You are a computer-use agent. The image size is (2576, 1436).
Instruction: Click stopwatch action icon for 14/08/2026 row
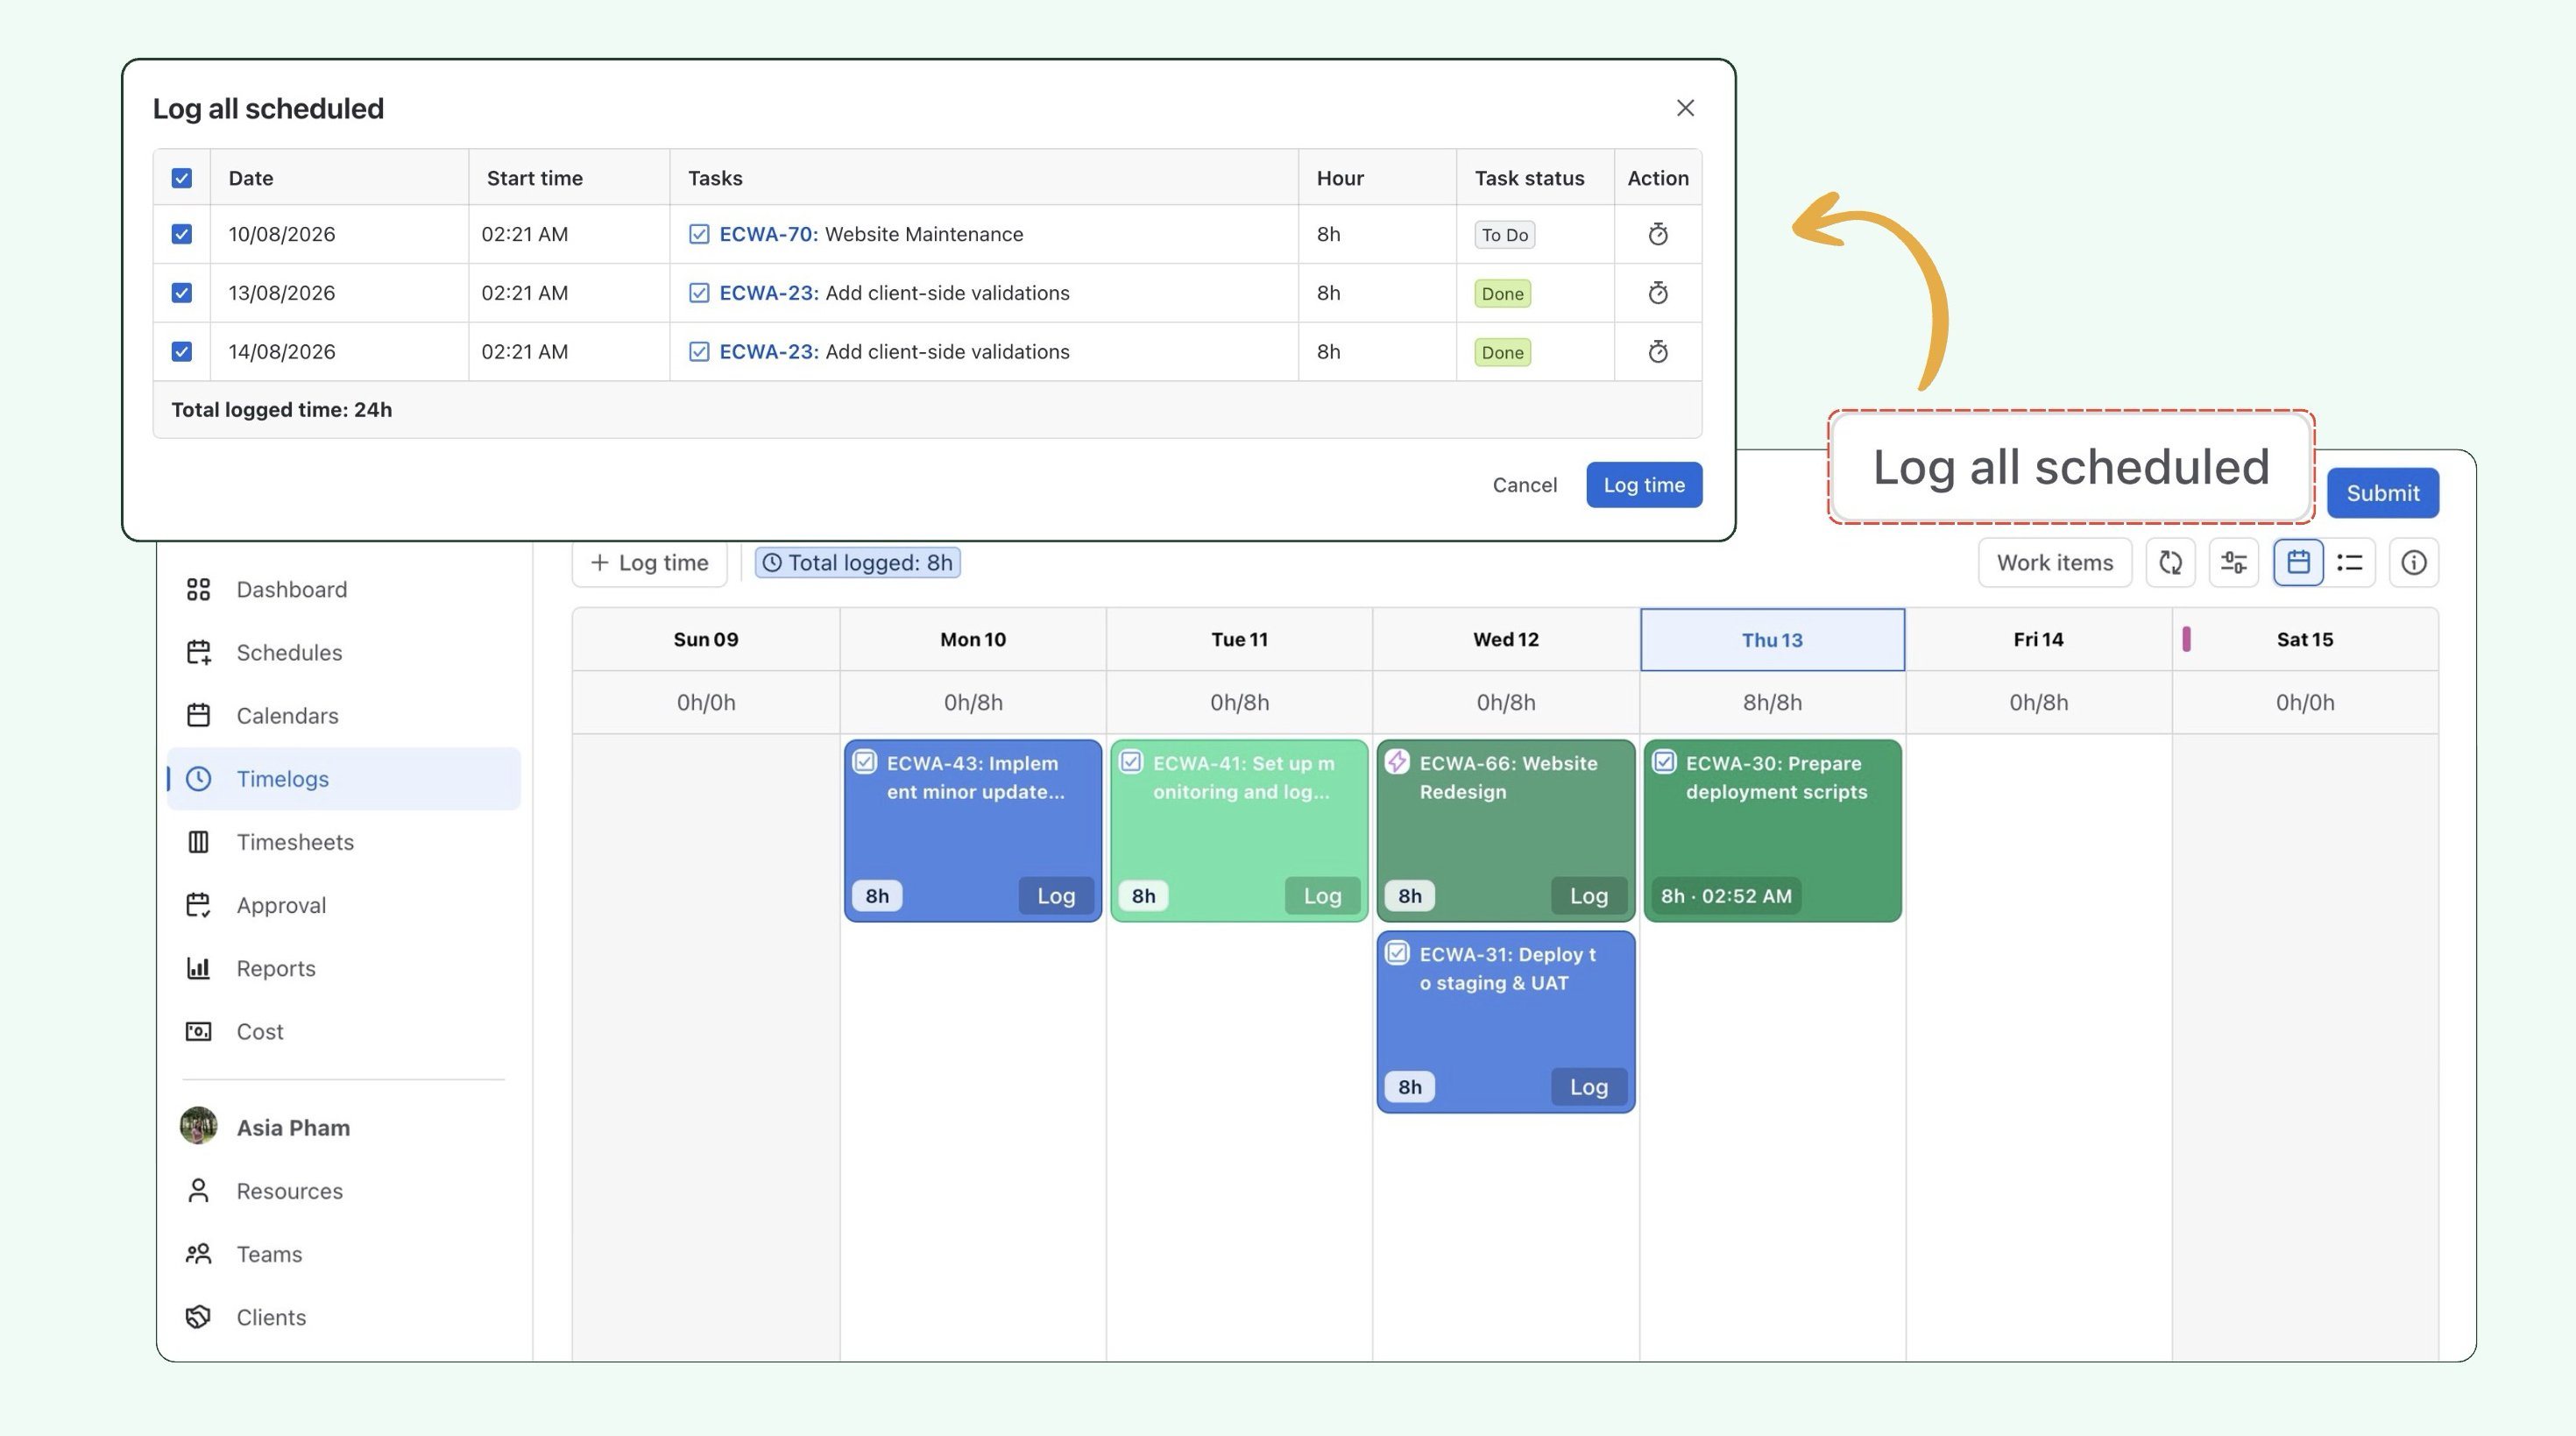1658,352
